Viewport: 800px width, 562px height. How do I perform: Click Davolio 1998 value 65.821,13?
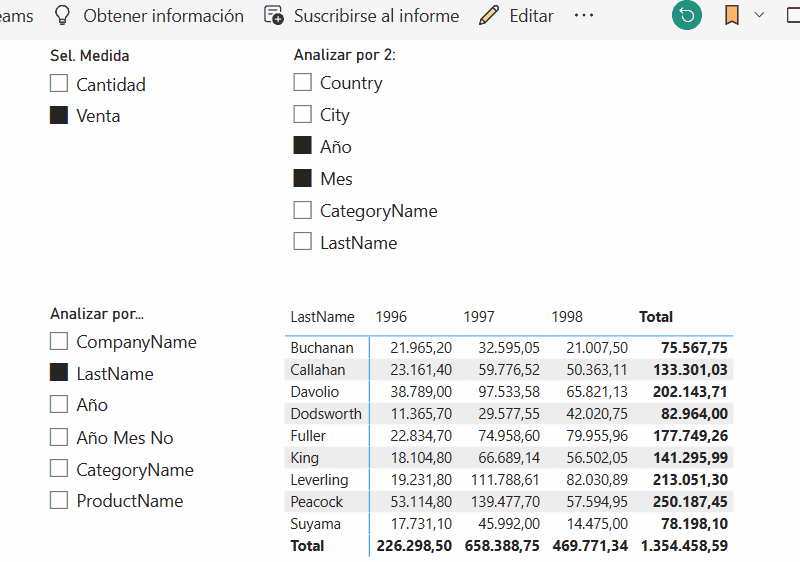597,392
